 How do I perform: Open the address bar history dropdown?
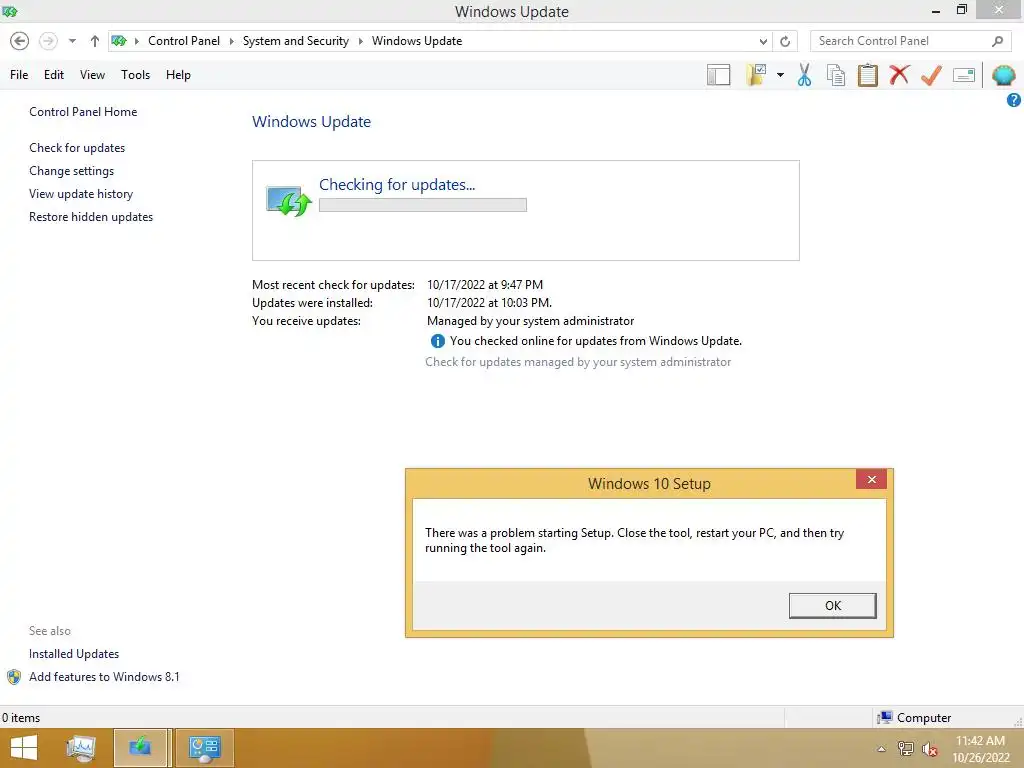763,41
